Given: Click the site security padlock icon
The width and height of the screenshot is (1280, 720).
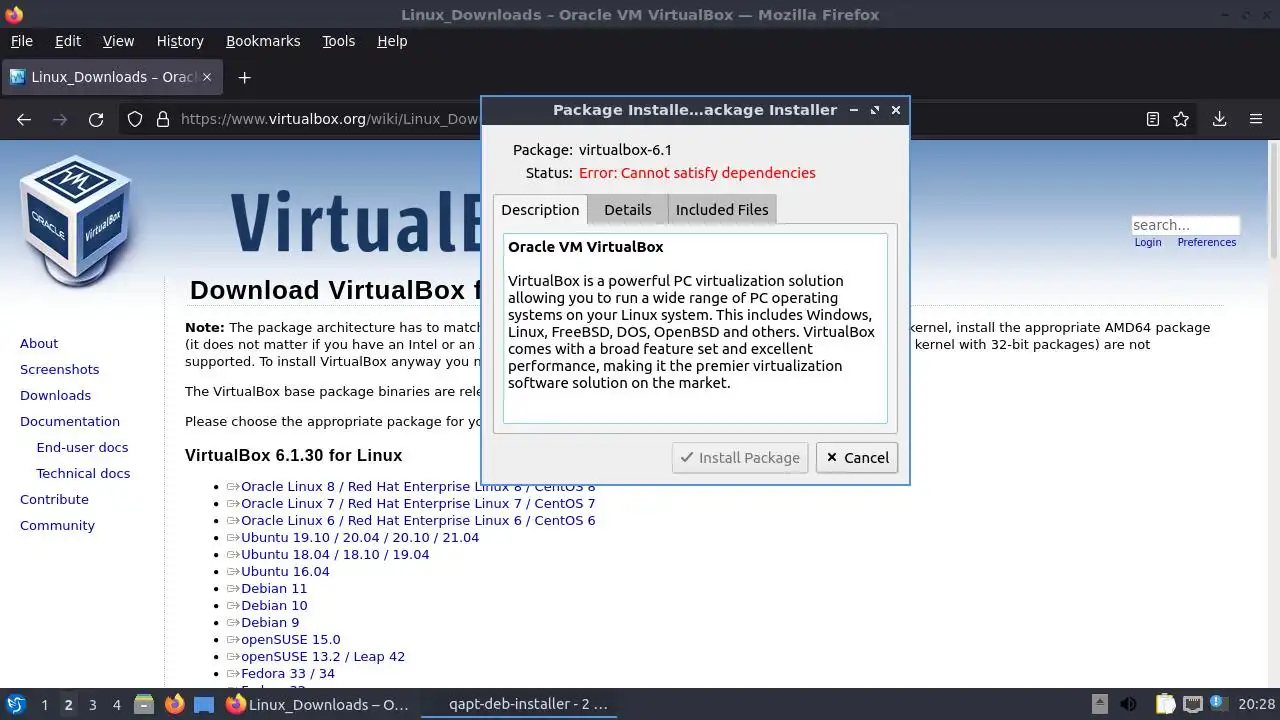Looking at the screenshot, I should [x=163, y=119].
